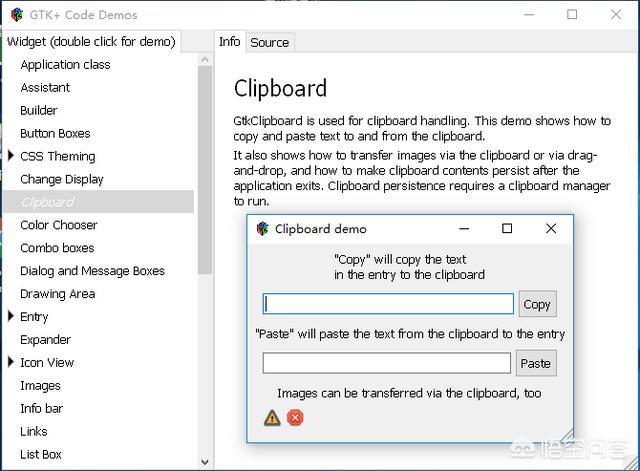Image resolution: width=640 pixels, height=471 pixels.
Task: Click the GTK+ Code Demos app icon
Action: coord(17,15)
